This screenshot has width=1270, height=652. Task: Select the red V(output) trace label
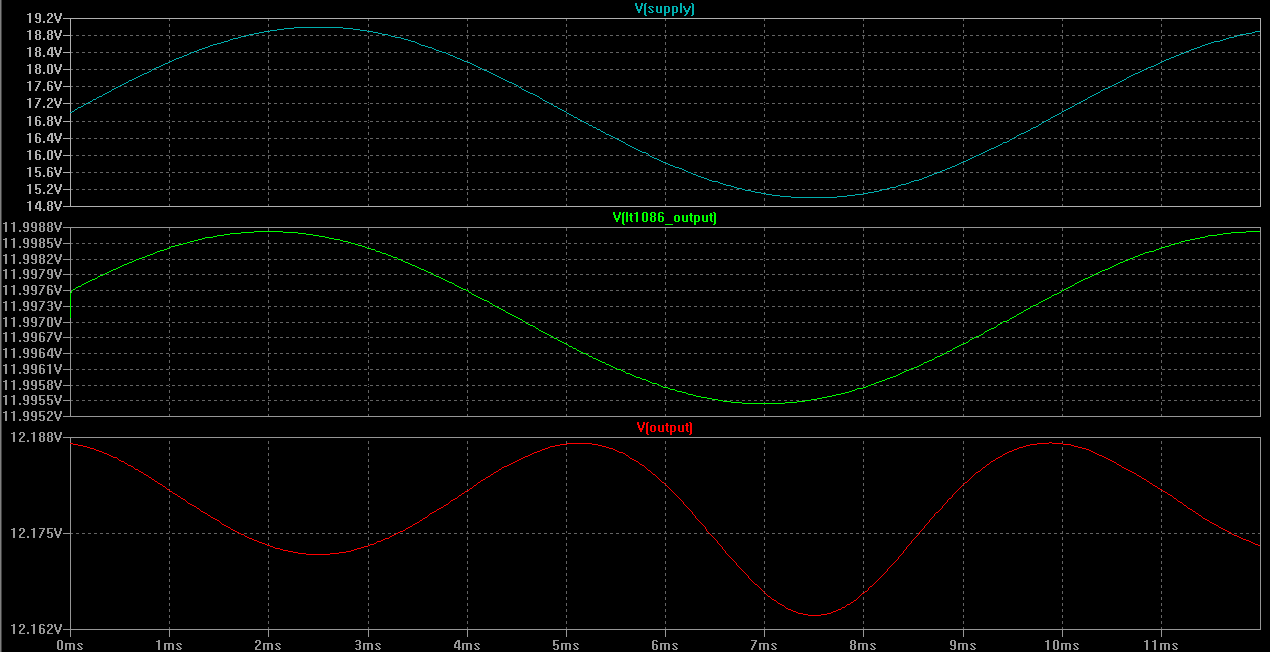point(664,427)
